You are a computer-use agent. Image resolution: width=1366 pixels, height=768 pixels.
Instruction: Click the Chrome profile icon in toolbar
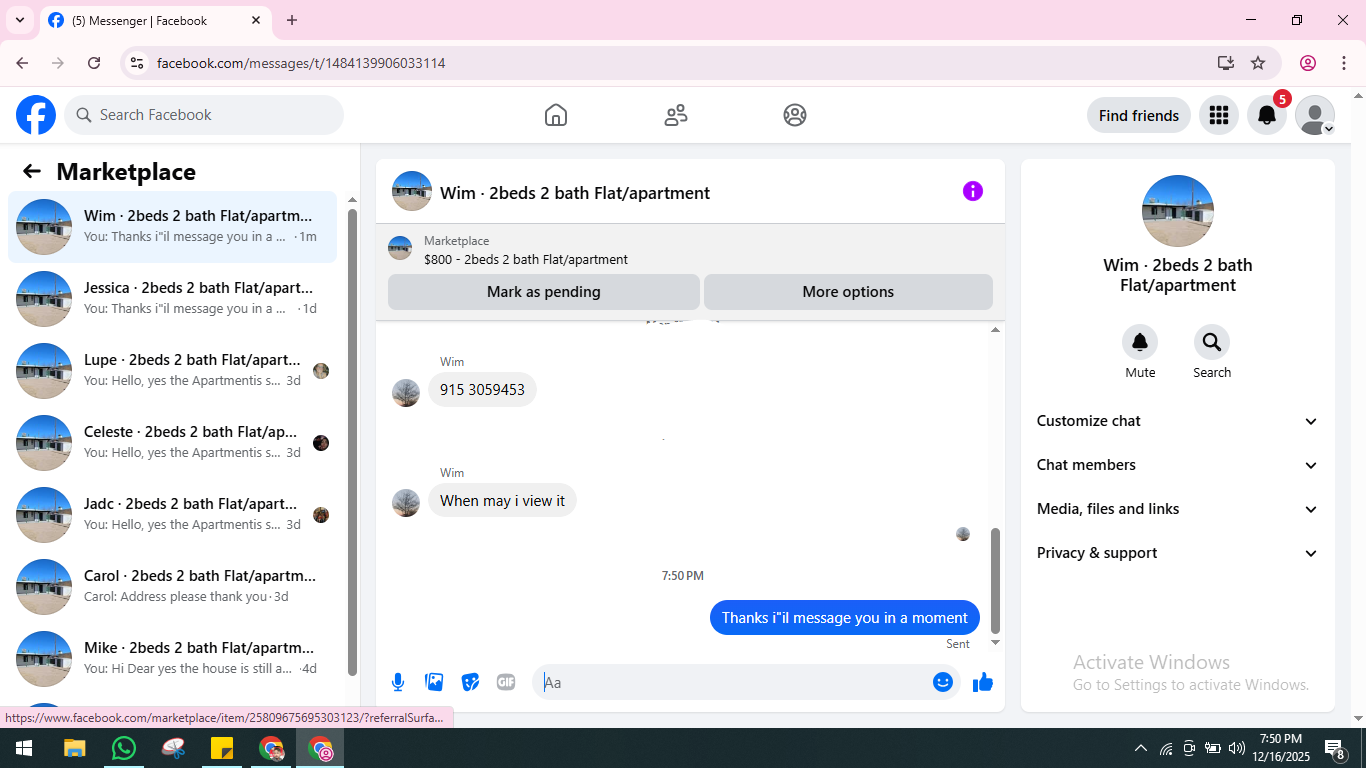(x=1308, y=63)
